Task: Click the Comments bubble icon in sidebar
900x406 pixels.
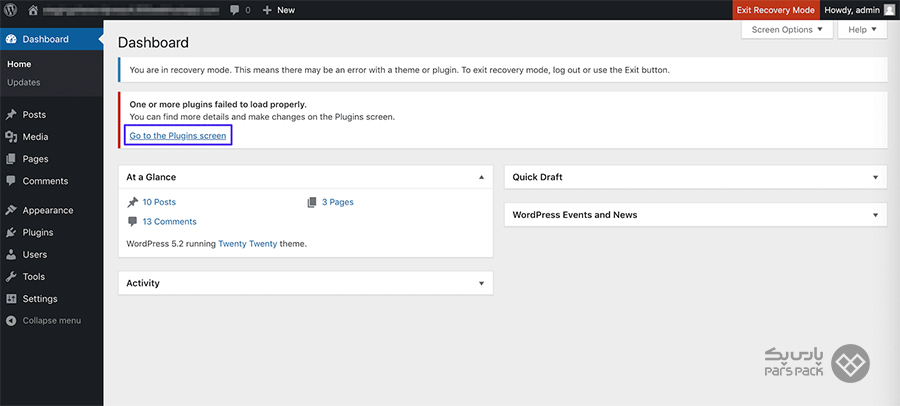Action: click(x=10, y=181)
